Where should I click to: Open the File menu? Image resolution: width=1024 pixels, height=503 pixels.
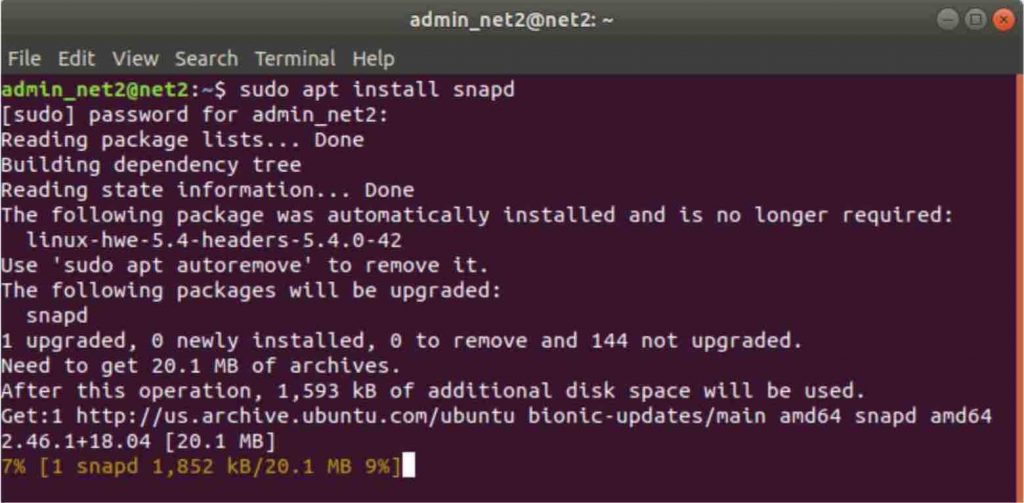[x=24, y=58]
